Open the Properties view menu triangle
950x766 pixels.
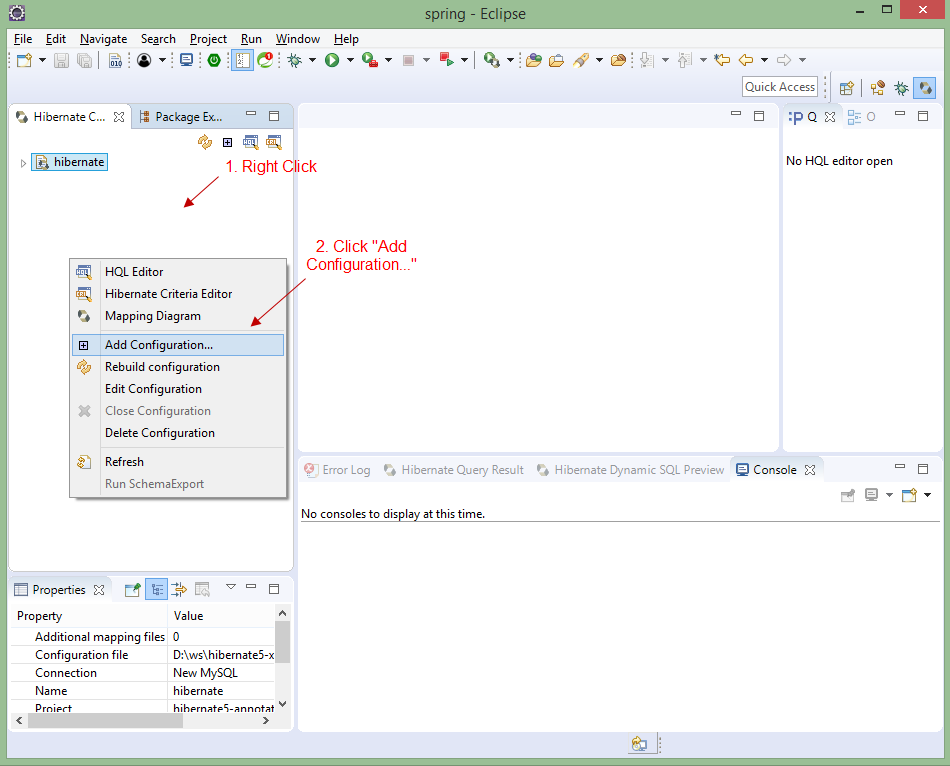point(231,587)
